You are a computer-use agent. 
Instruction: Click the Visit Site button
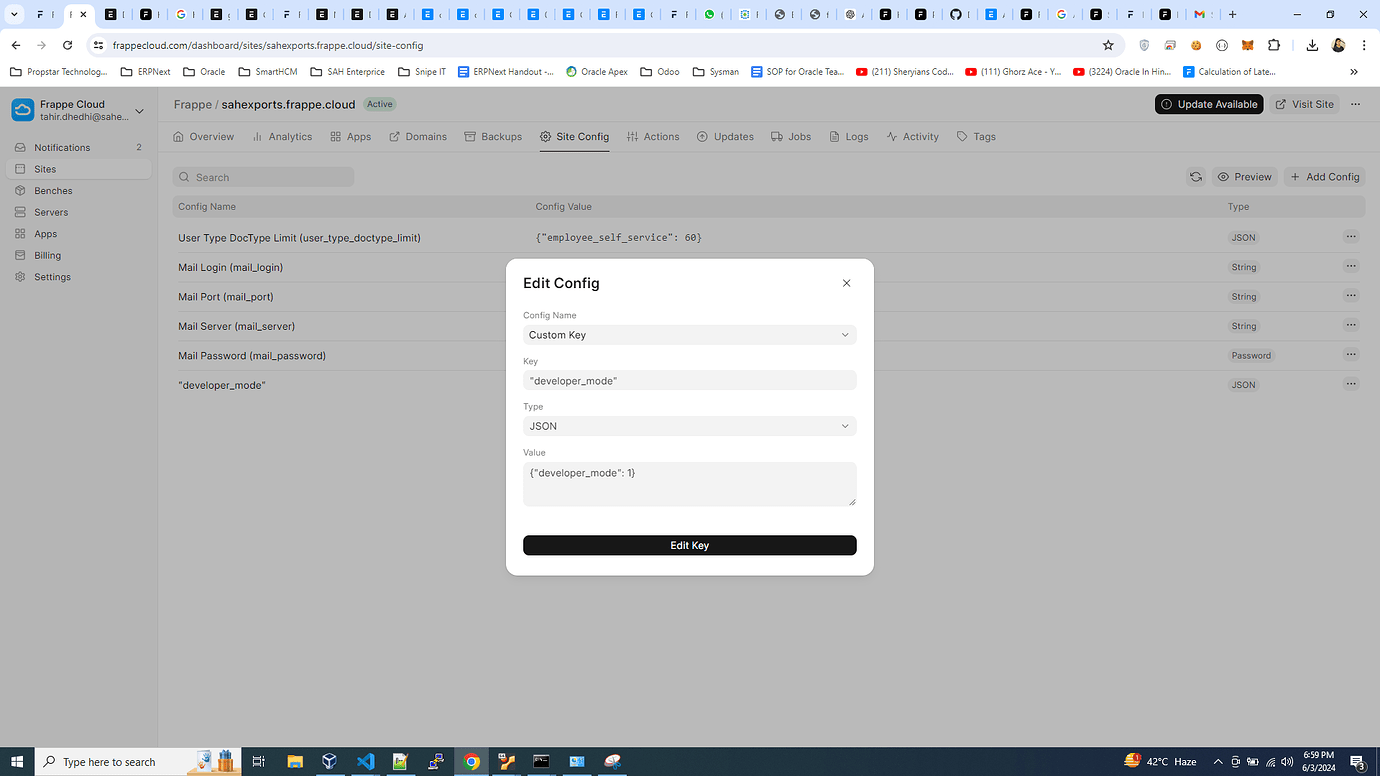[1305, 104]
